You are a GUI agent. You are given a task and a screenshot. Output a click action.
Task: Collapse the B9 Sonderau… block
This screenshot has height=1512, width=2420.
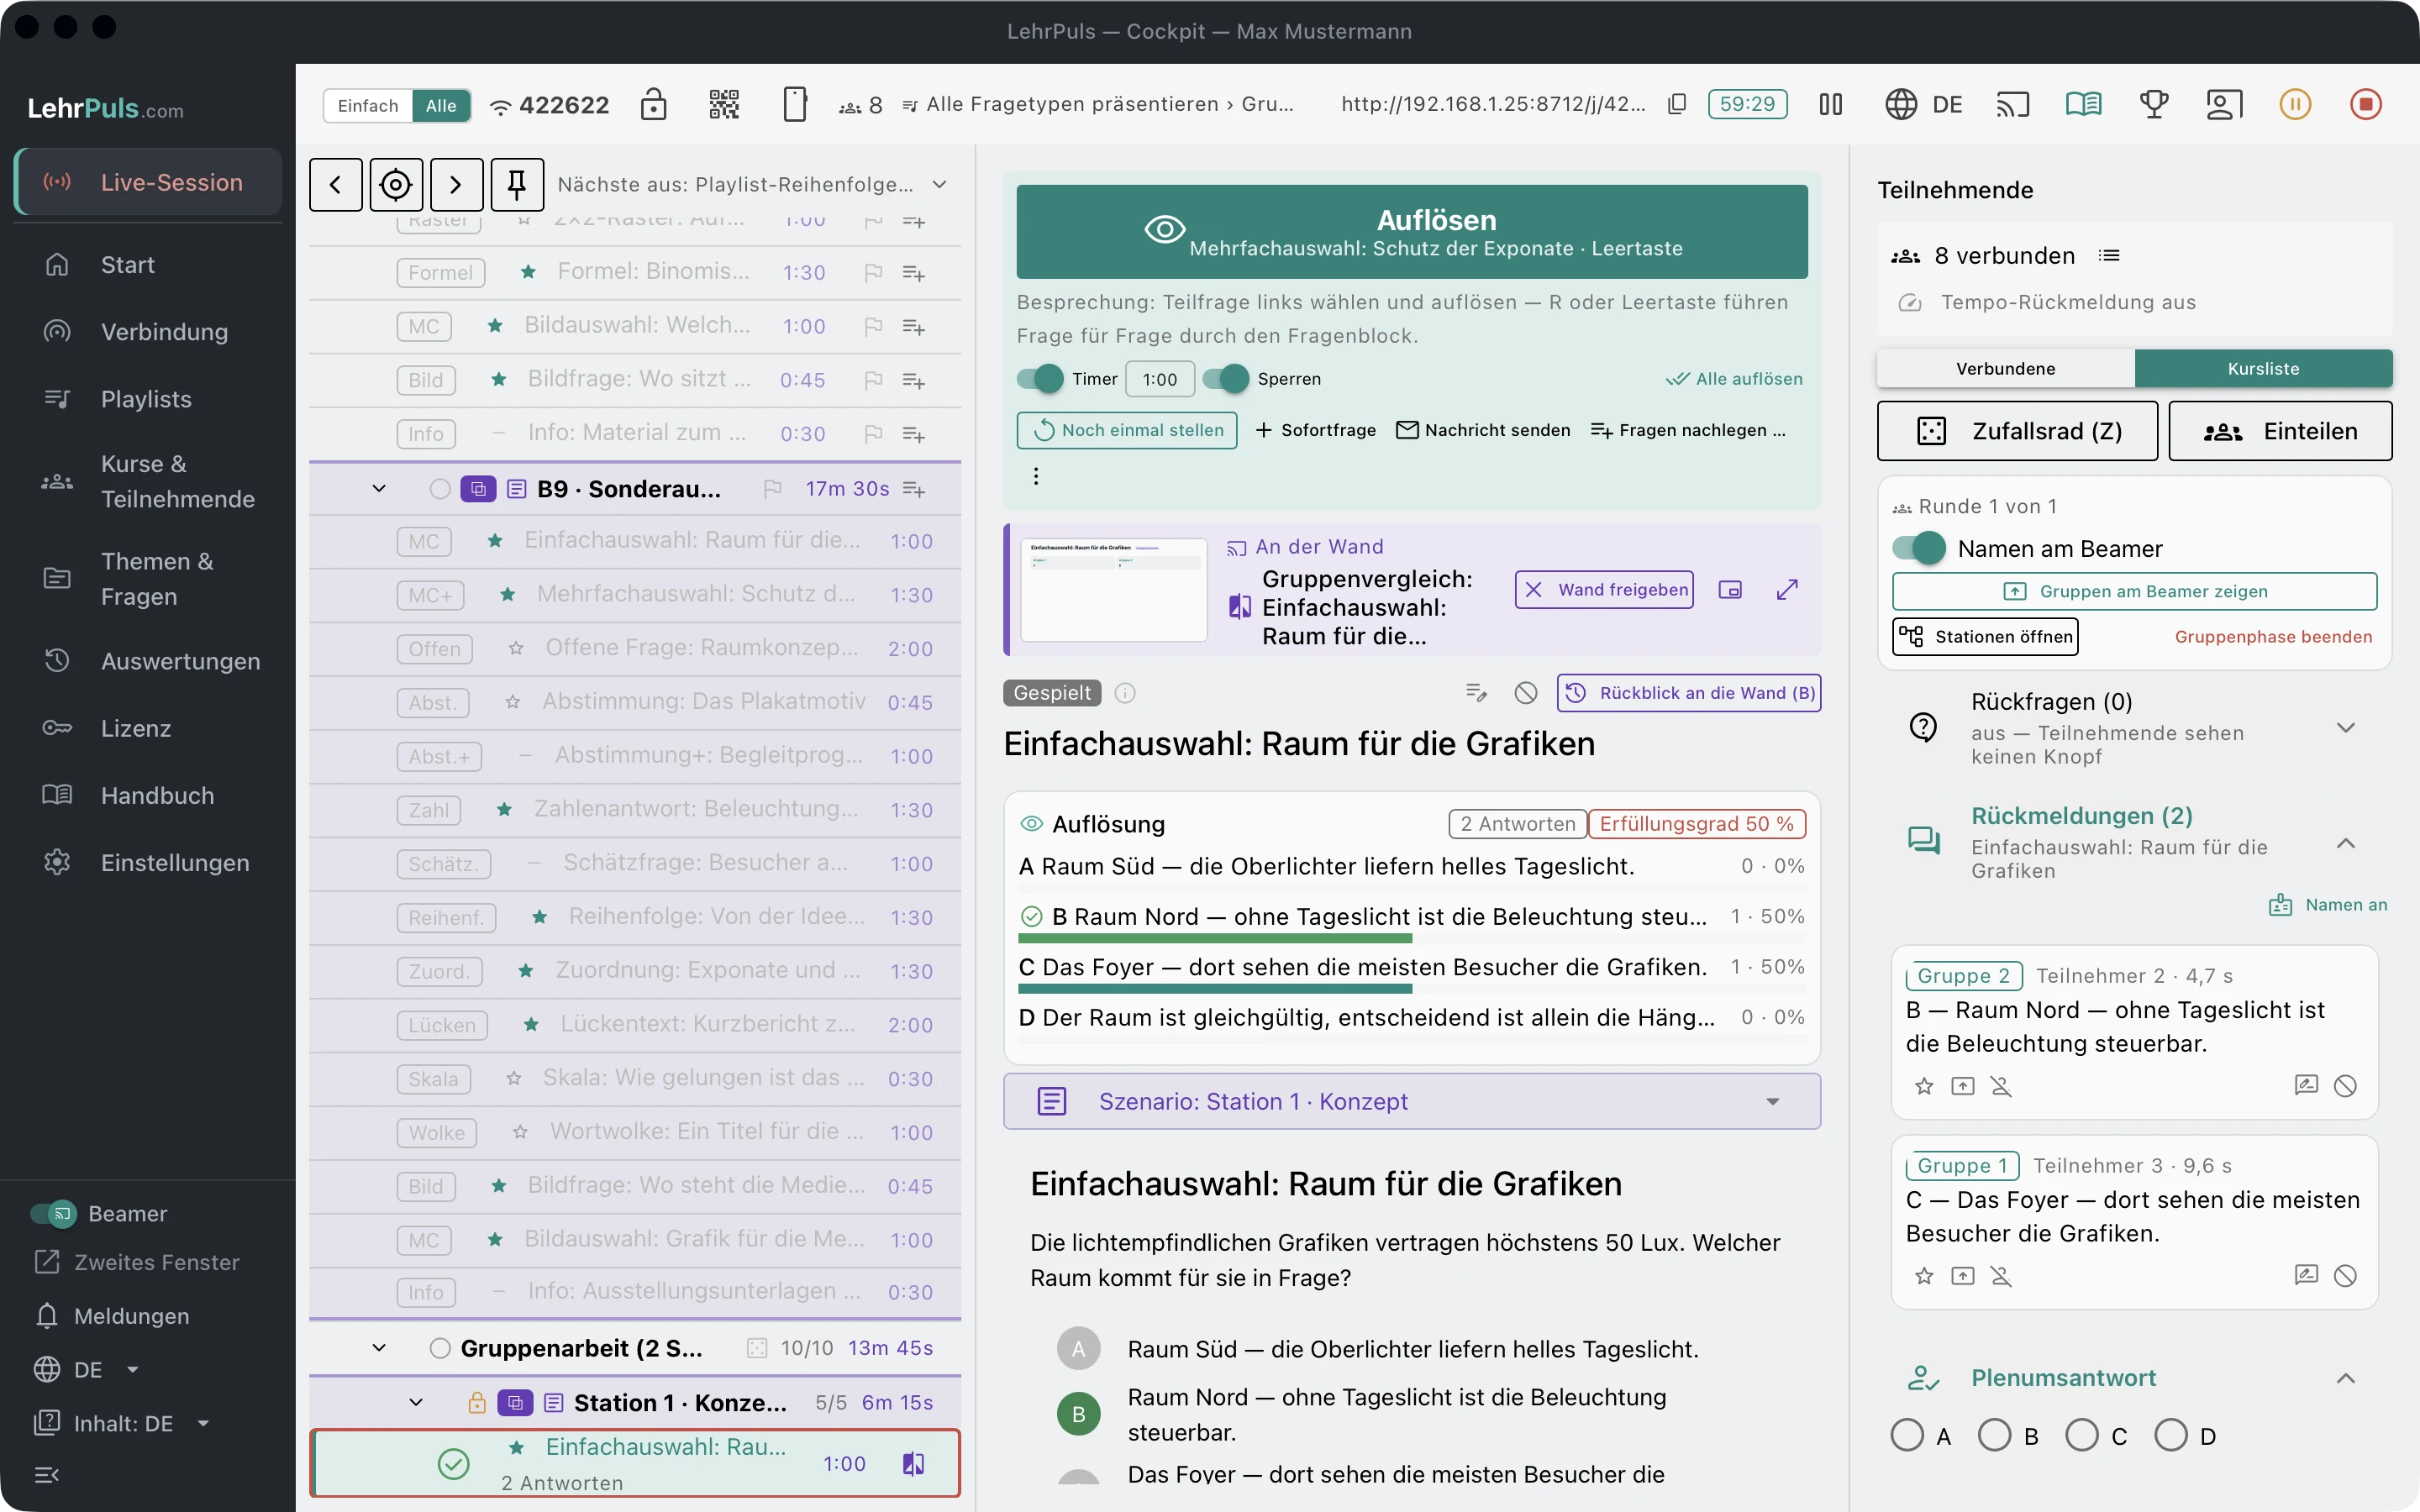(x=379, y=489)
